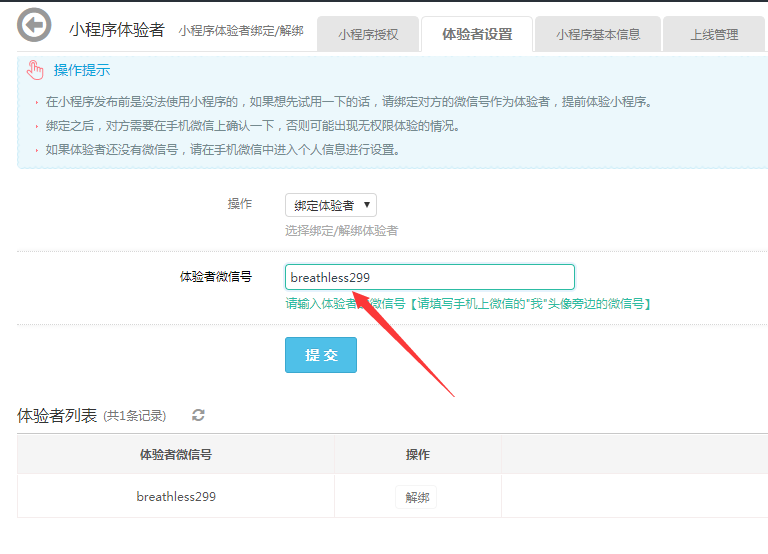
Task: Click the 体验者微信号 column header
Action: coord(176,454)
